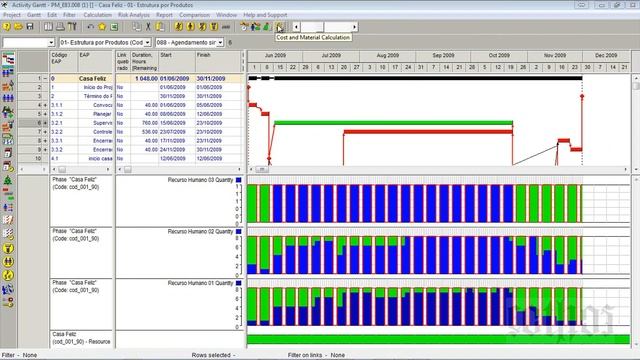The image size is (640, 360).
Task: Click the Print toolbar icon
Action: [x=60, y=27]
